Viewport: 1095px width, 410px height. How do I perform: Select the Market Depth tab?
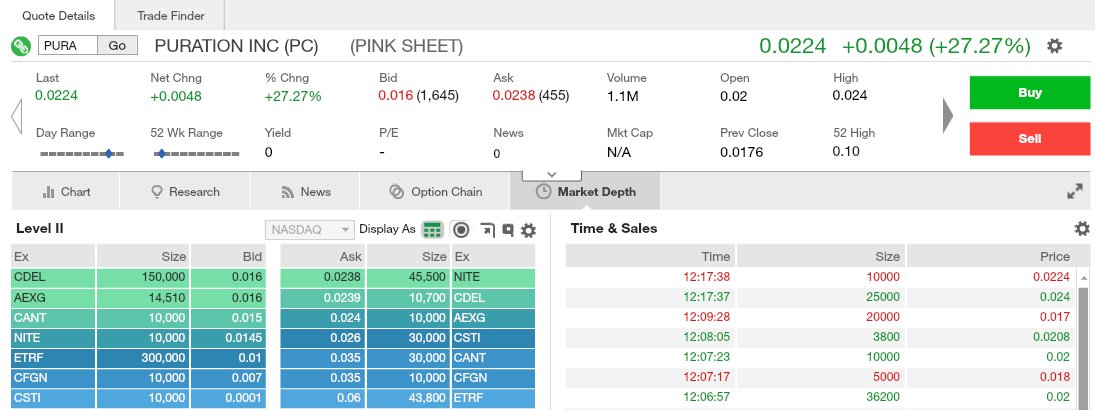[585, 191]
